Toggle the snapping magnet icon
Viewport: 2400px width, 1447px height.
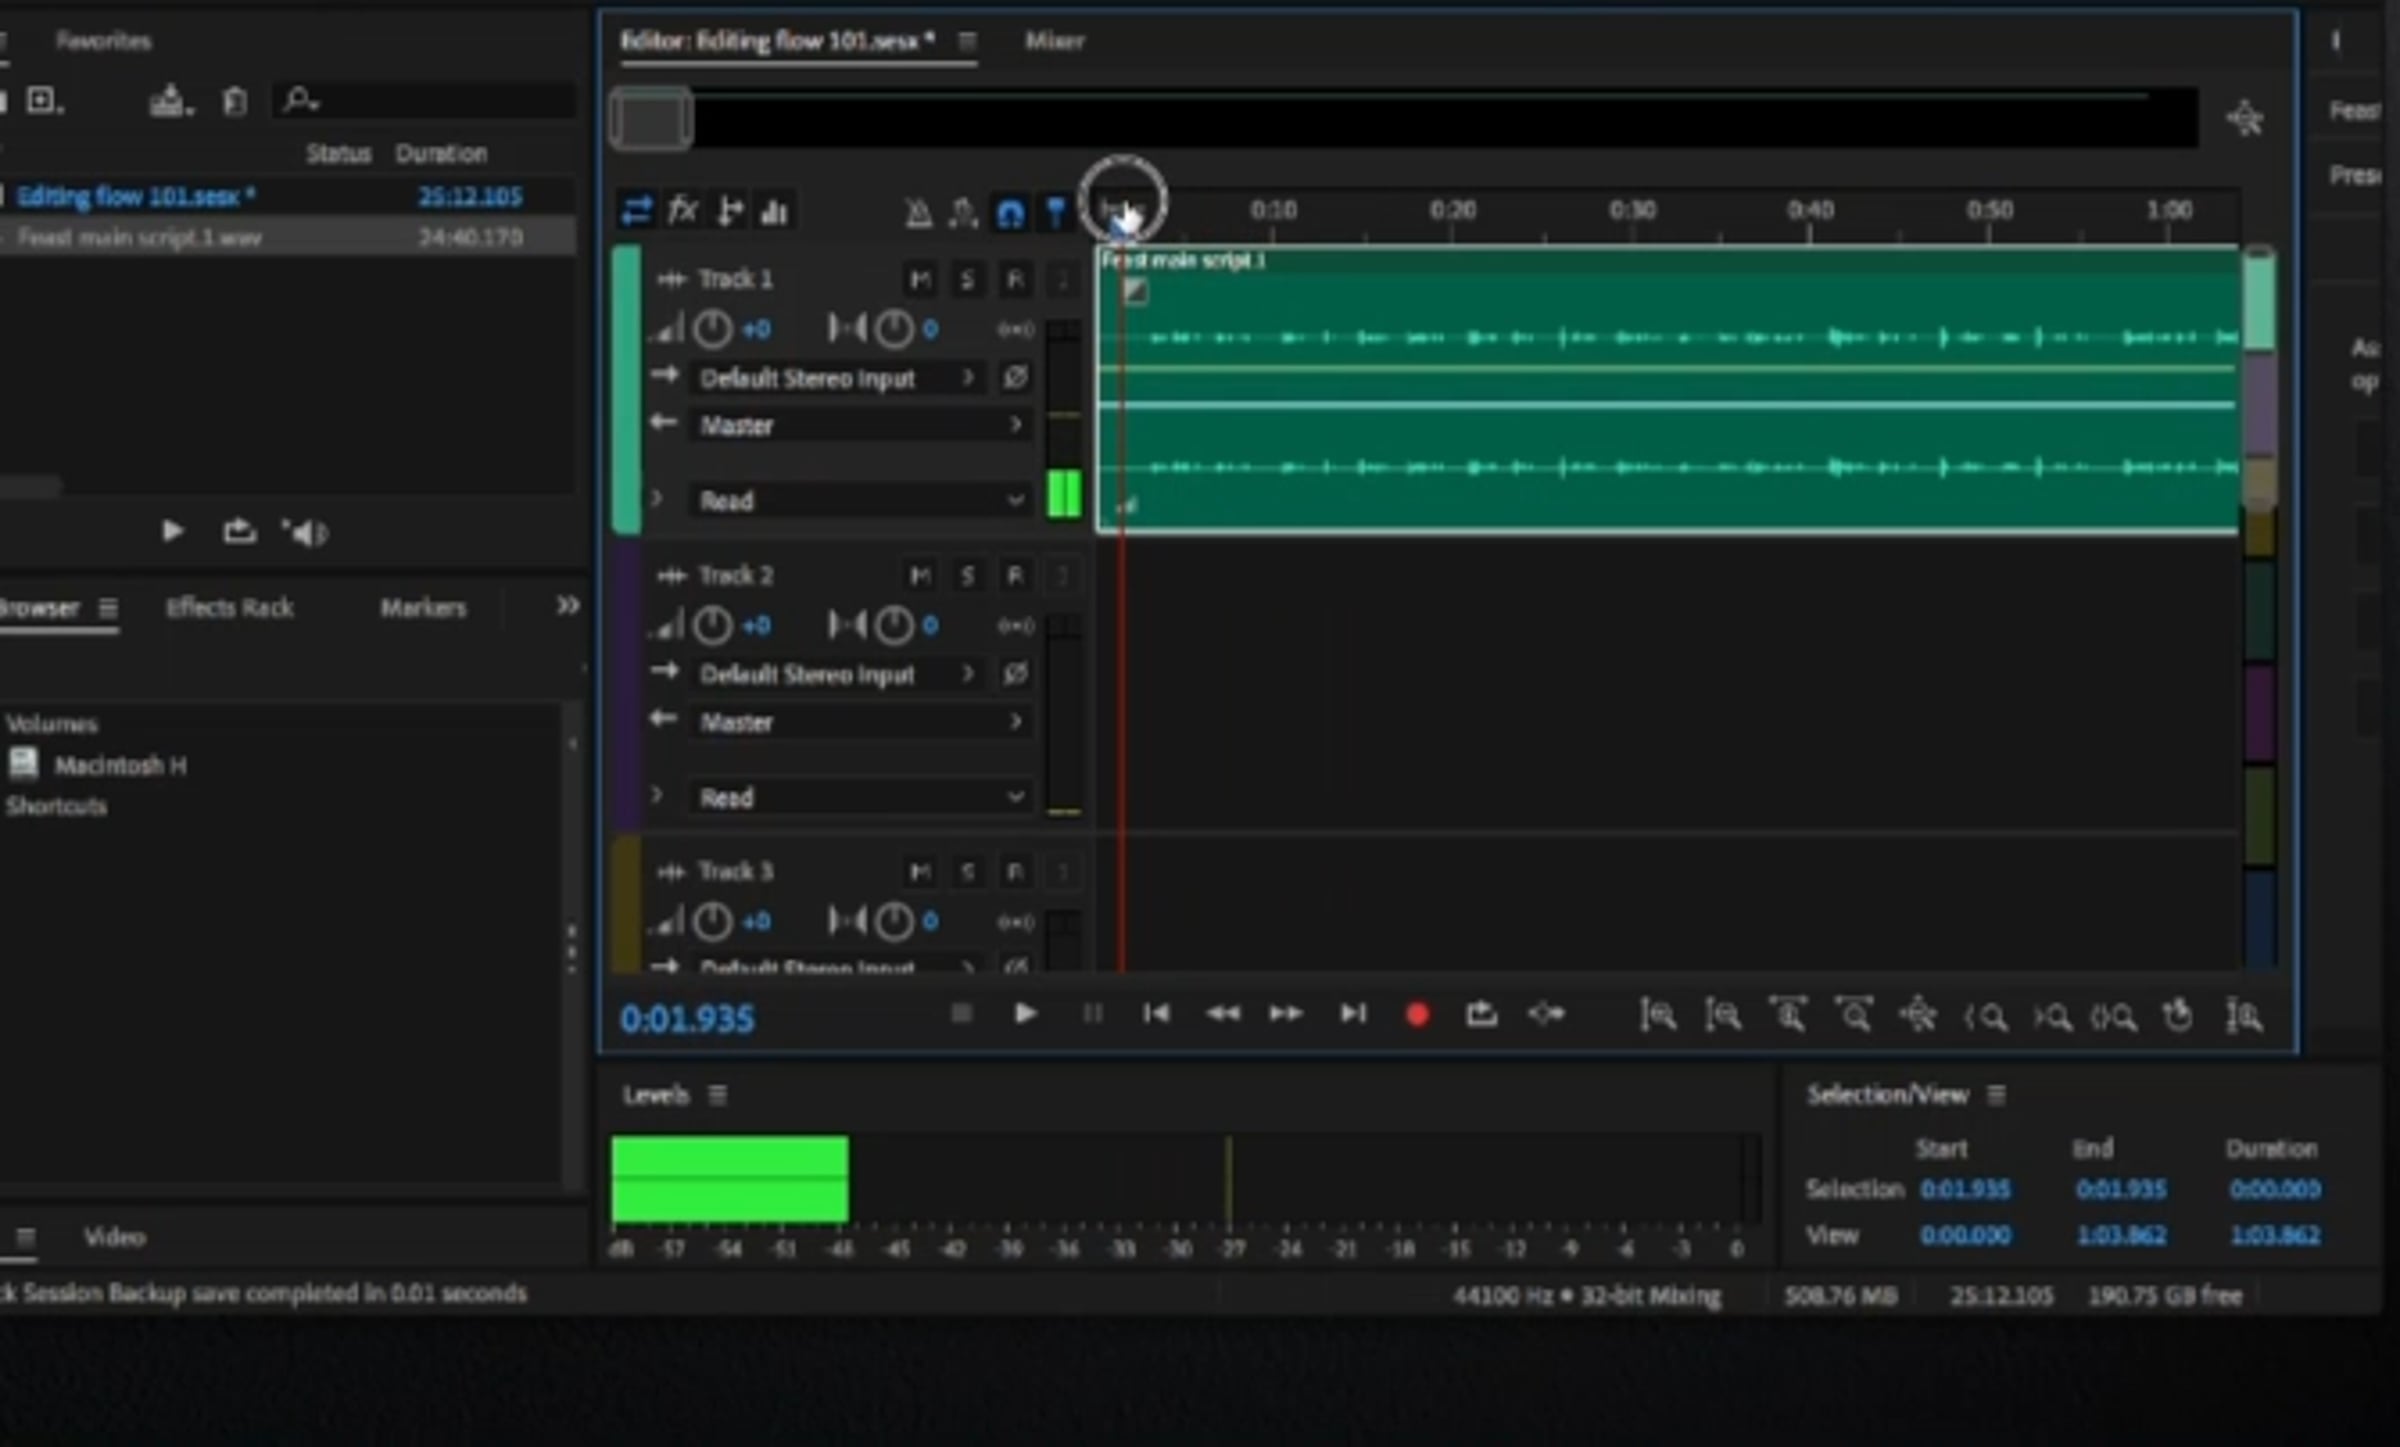point(1010,212)
